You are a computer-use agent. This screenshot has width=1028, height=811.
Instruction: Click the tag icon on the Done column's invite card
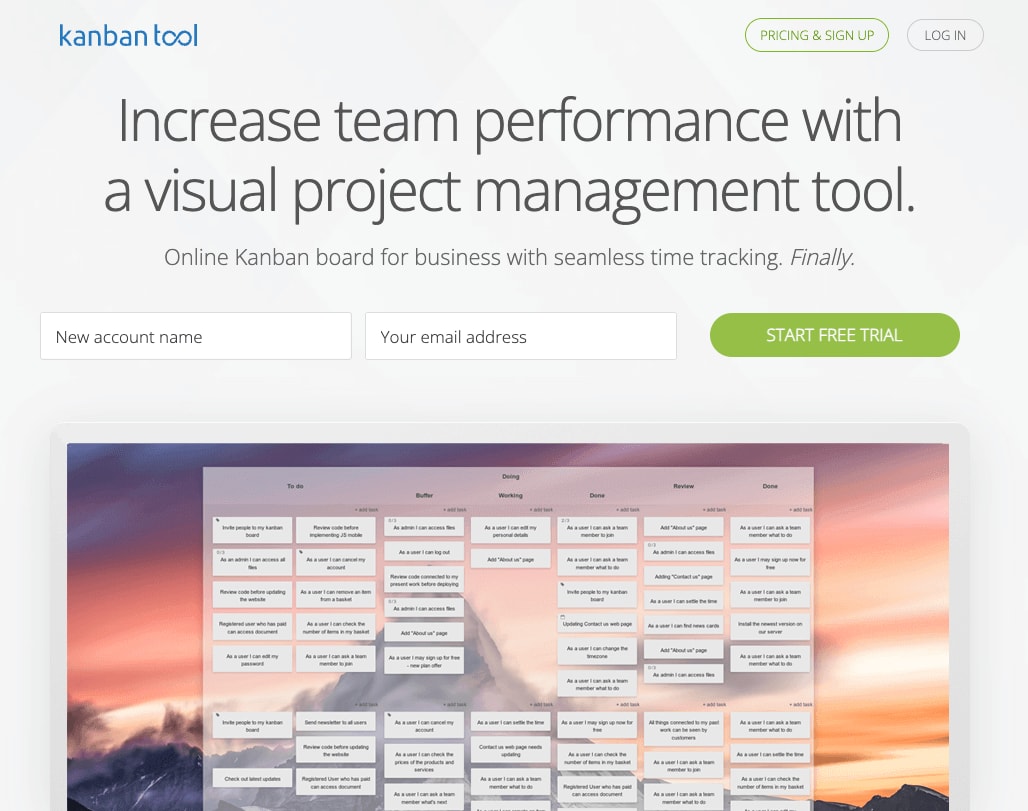coord(562,584)
